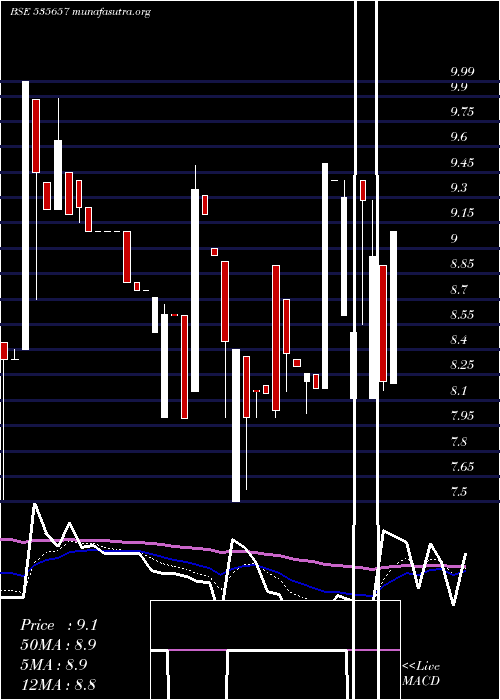
Task: Click the 50MA : 8.9 readout
Action: coord(58,645)
